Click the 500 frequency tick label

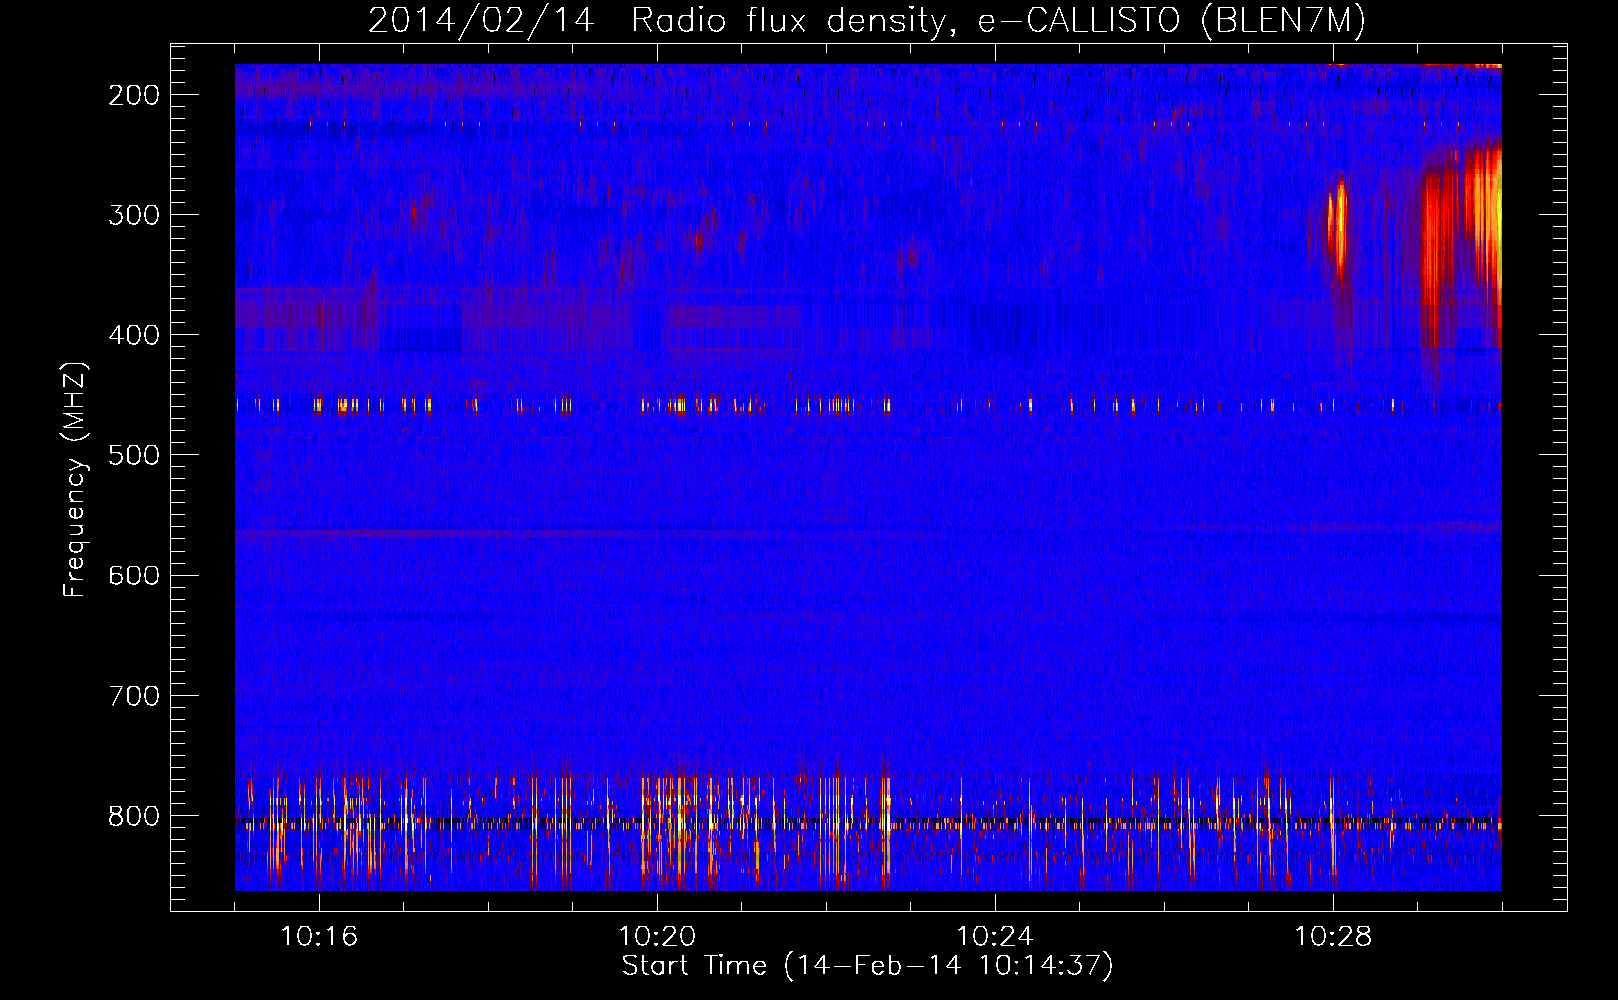click(134, 455)
